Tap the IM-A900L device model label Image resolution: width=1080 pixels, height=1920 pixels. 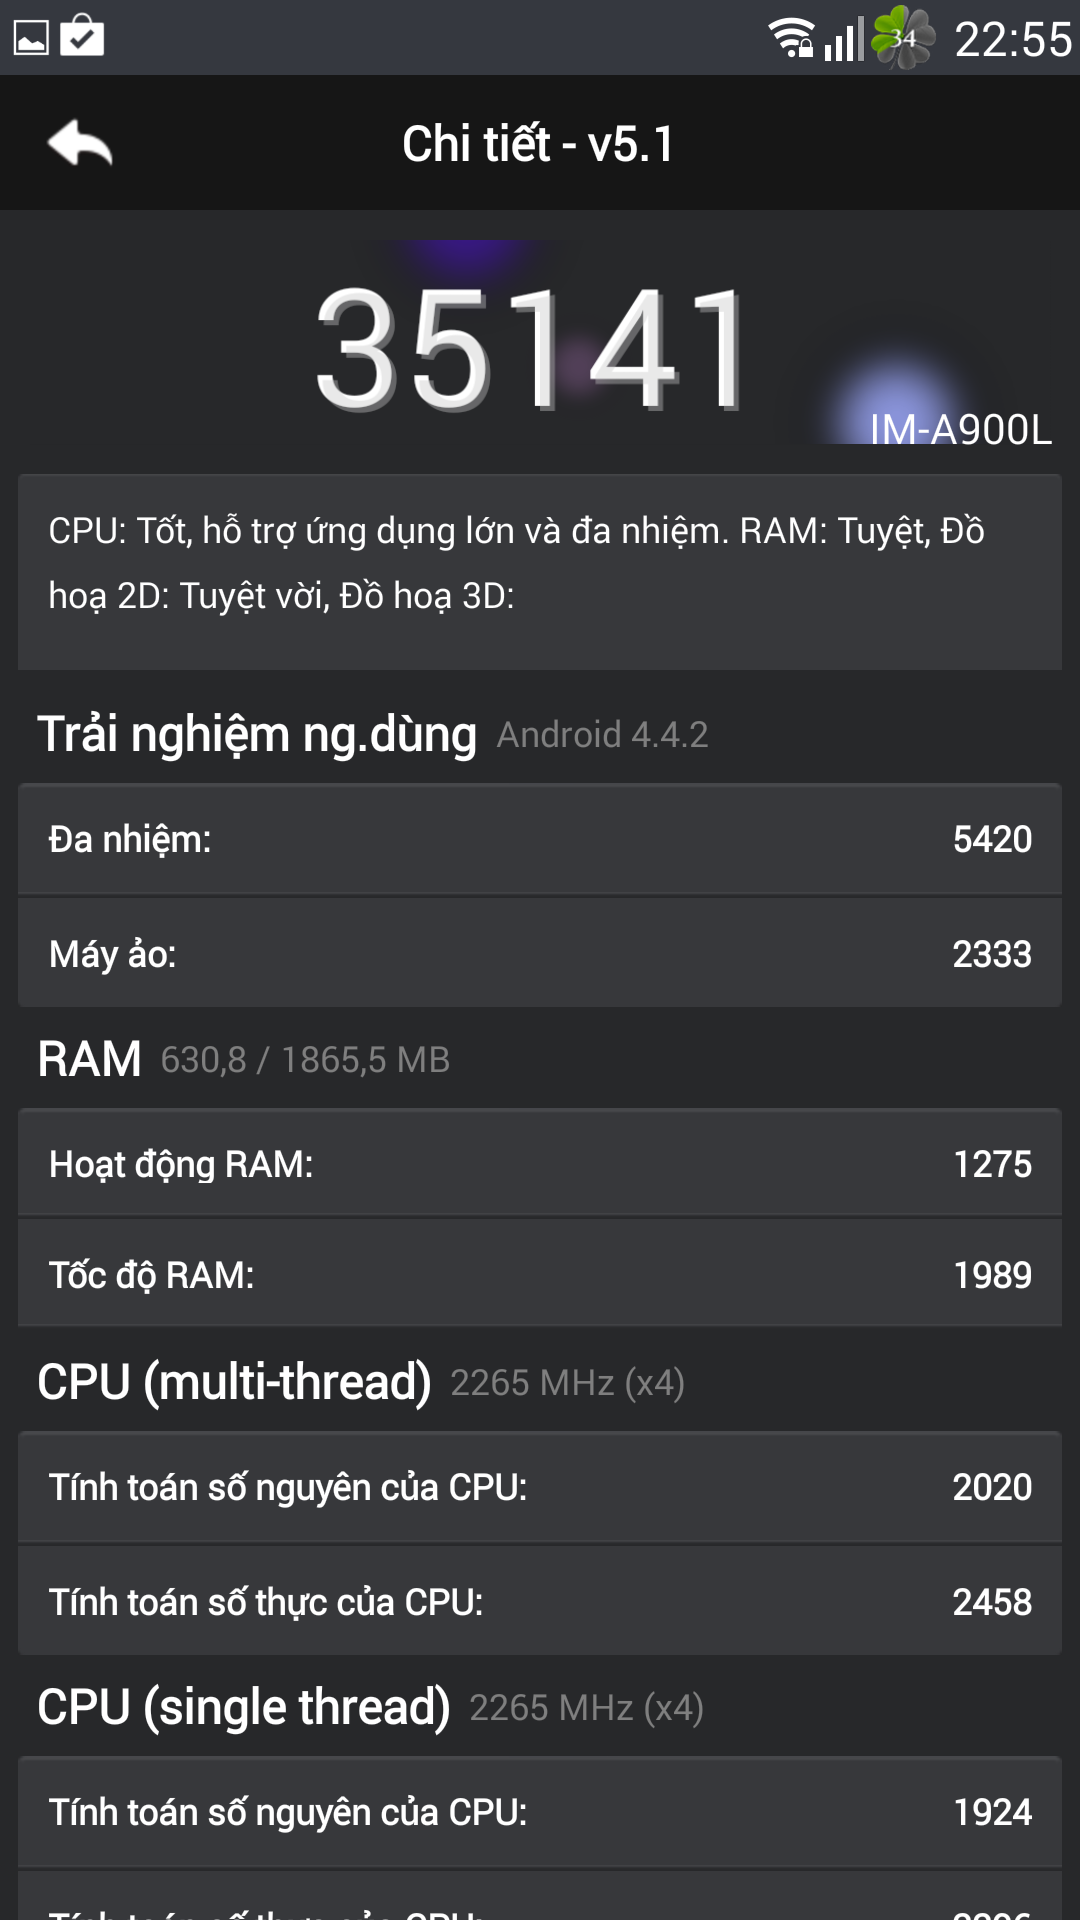tap(960, 430)
